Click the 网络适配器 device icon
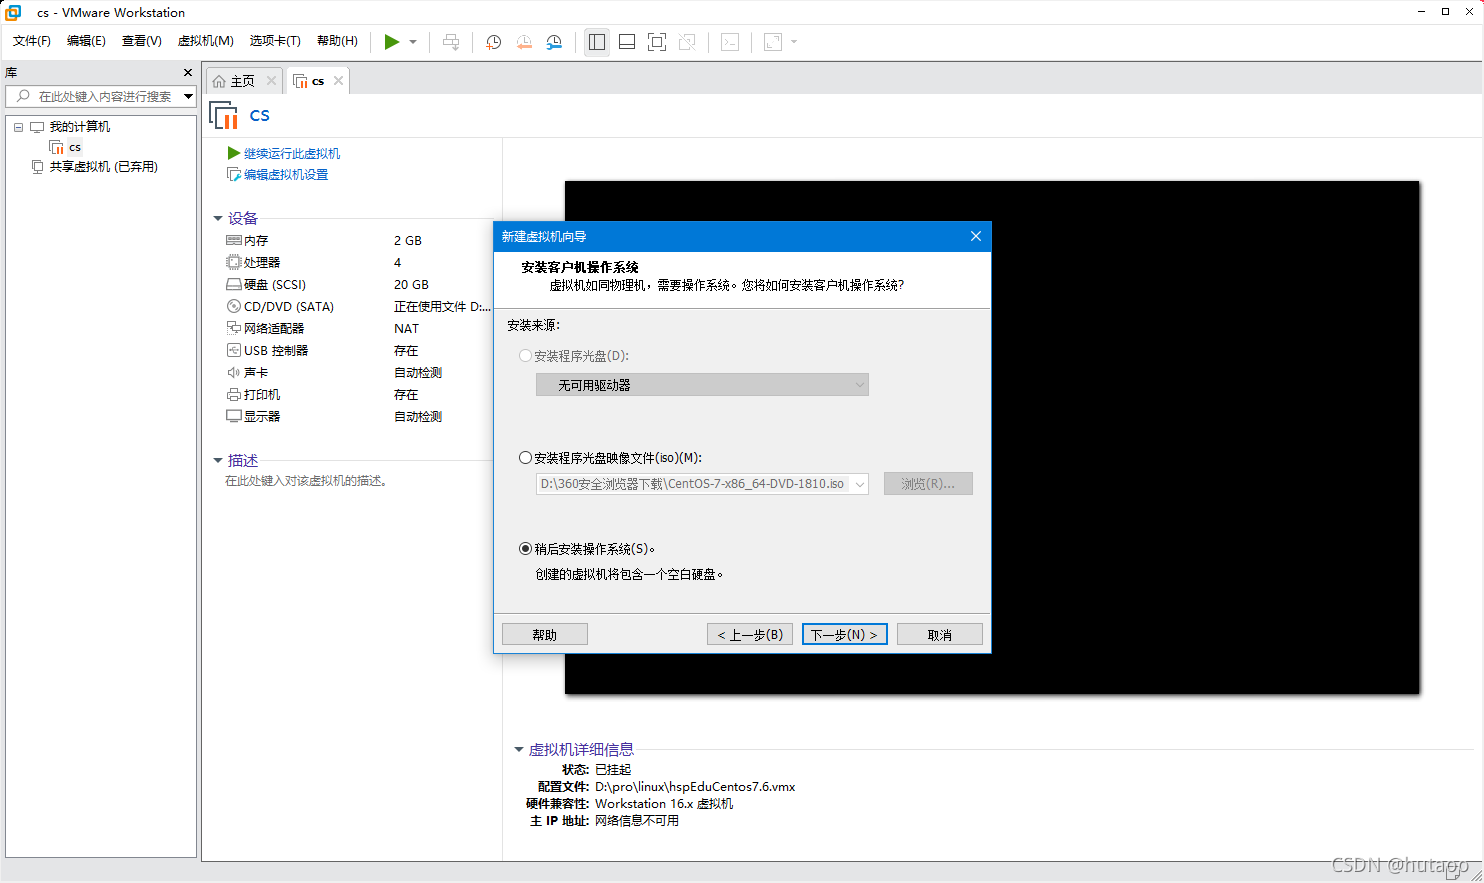Viewport: 1484px width, 883px height. [234, 328]
